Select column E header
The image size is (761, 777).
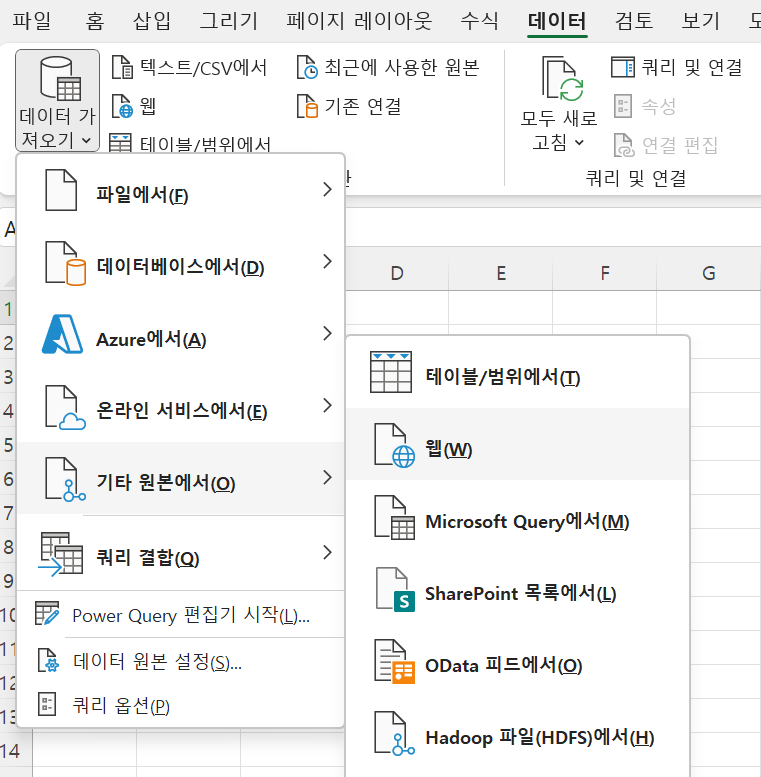point(501,273)
